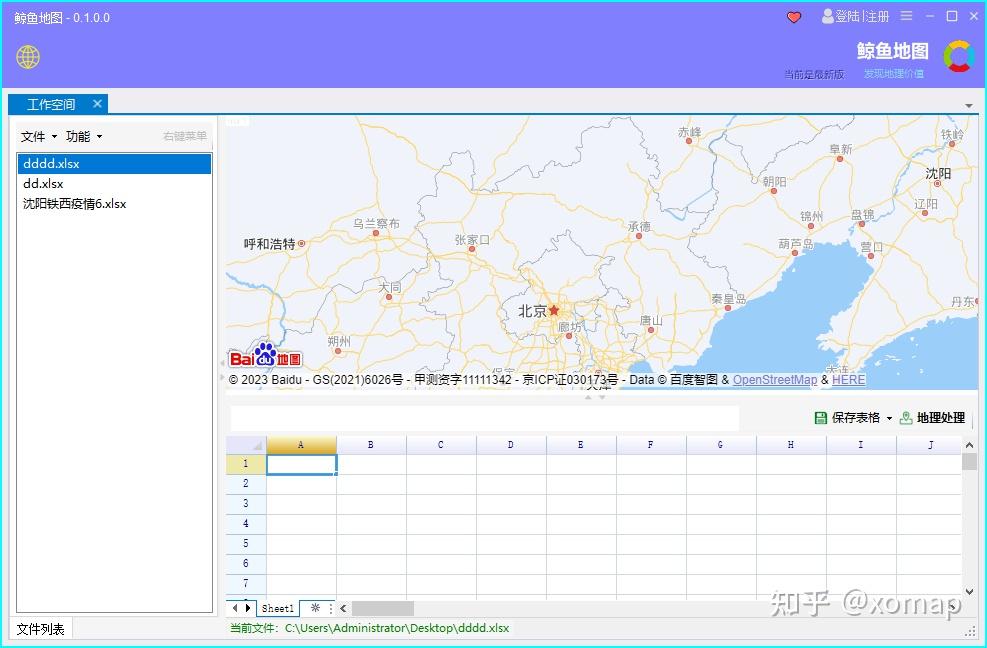Expand the 保存表格 dropdown arrow

(889, 418)
